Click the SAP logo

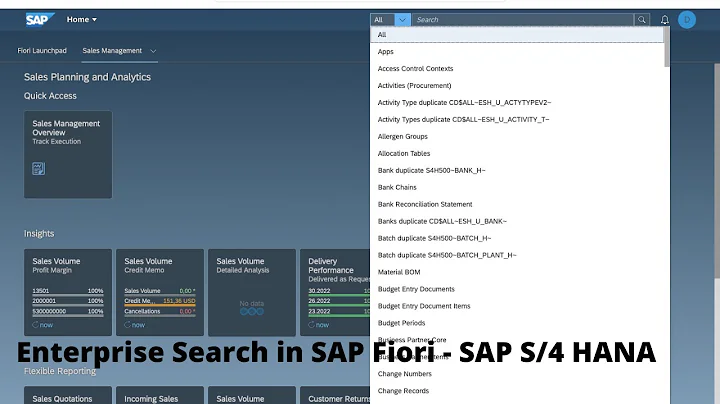click(x=40, y=20)
